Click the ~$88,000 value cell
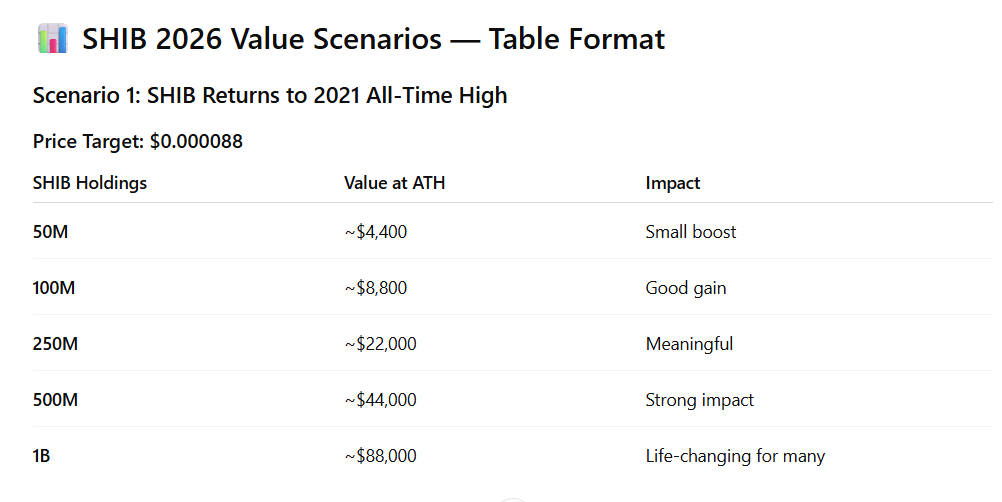 [x=380, y=456]
